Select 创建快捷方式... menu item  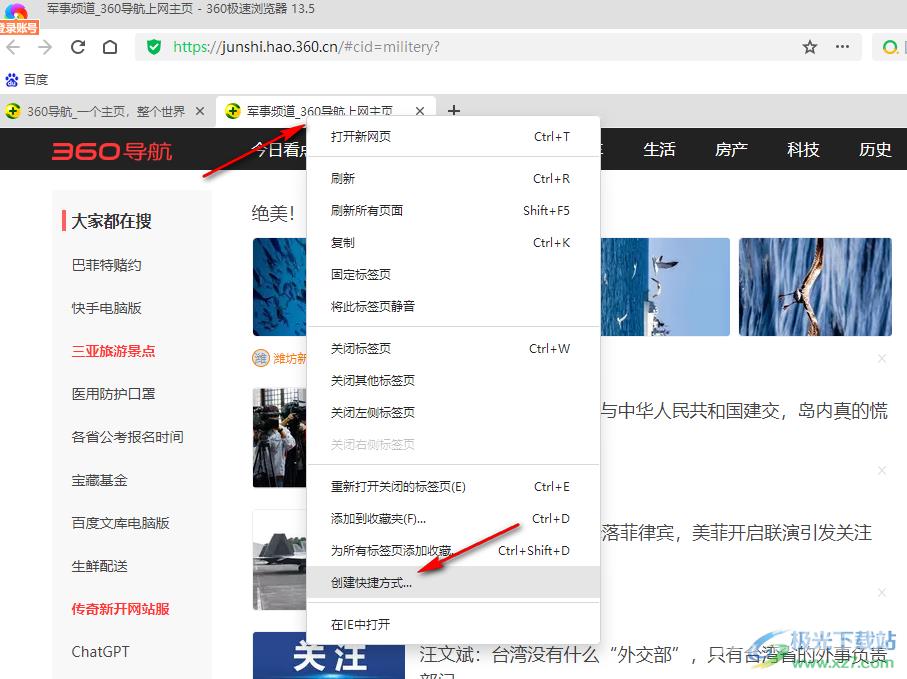pos(454,582)
